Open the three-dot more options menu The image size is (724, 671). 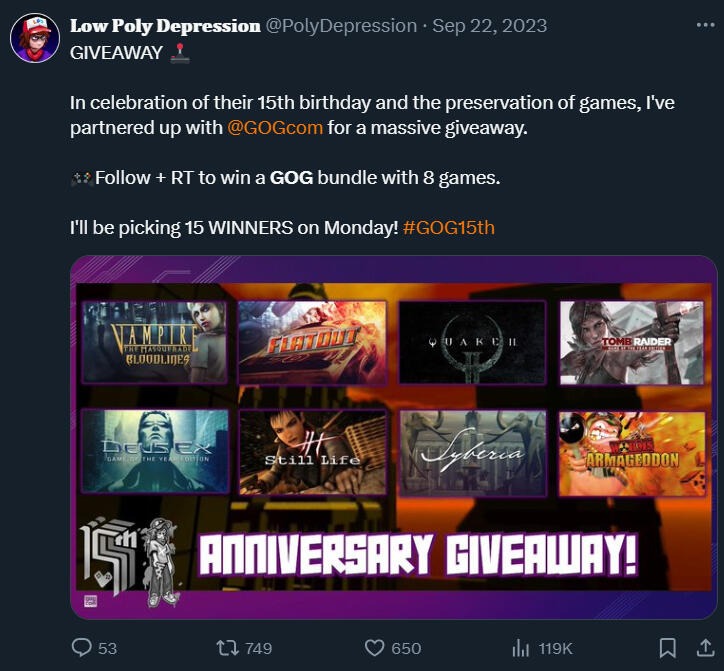(706, 25)
